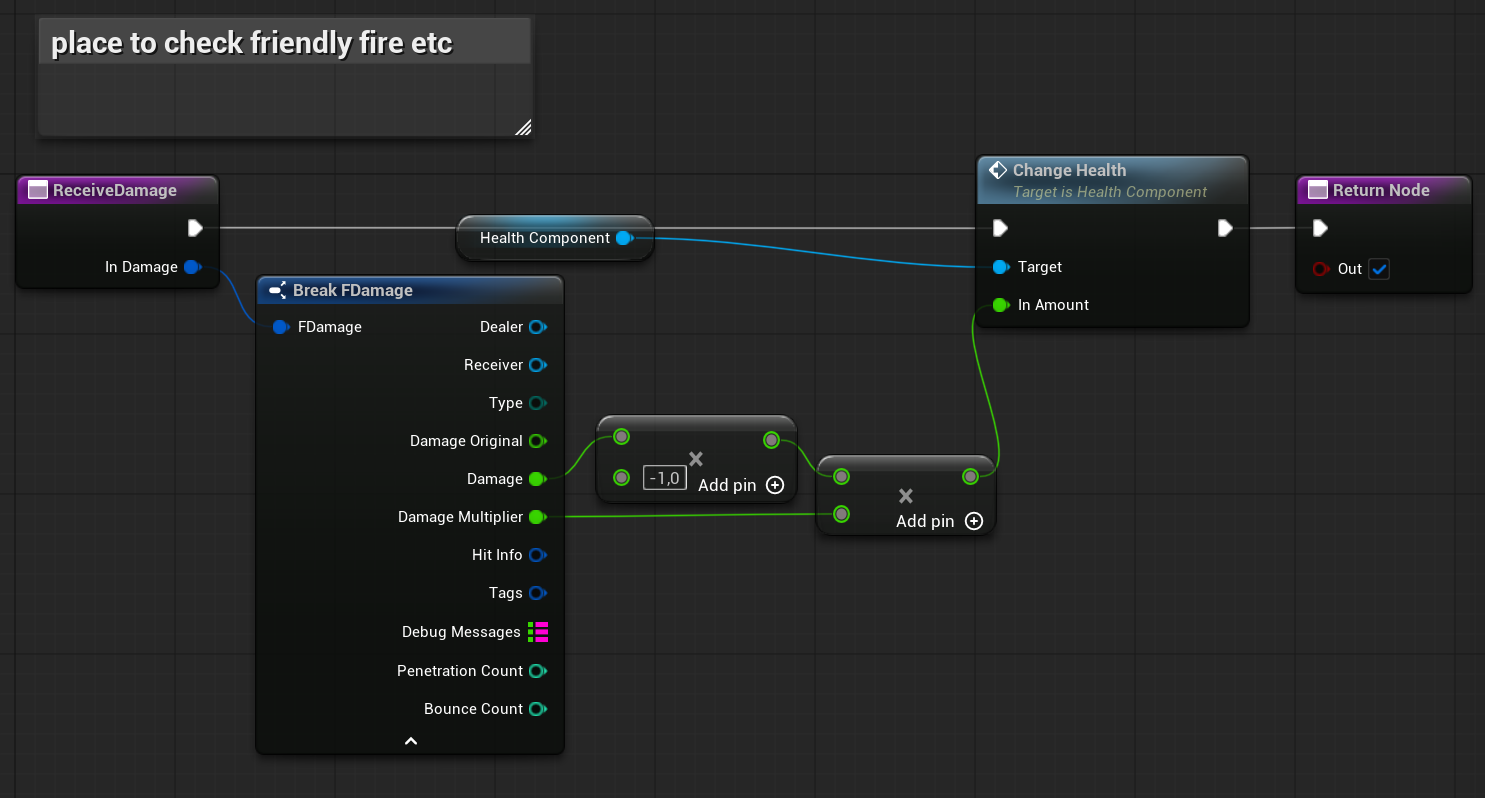Click Change Health In Amount pin

[1000, 305]
